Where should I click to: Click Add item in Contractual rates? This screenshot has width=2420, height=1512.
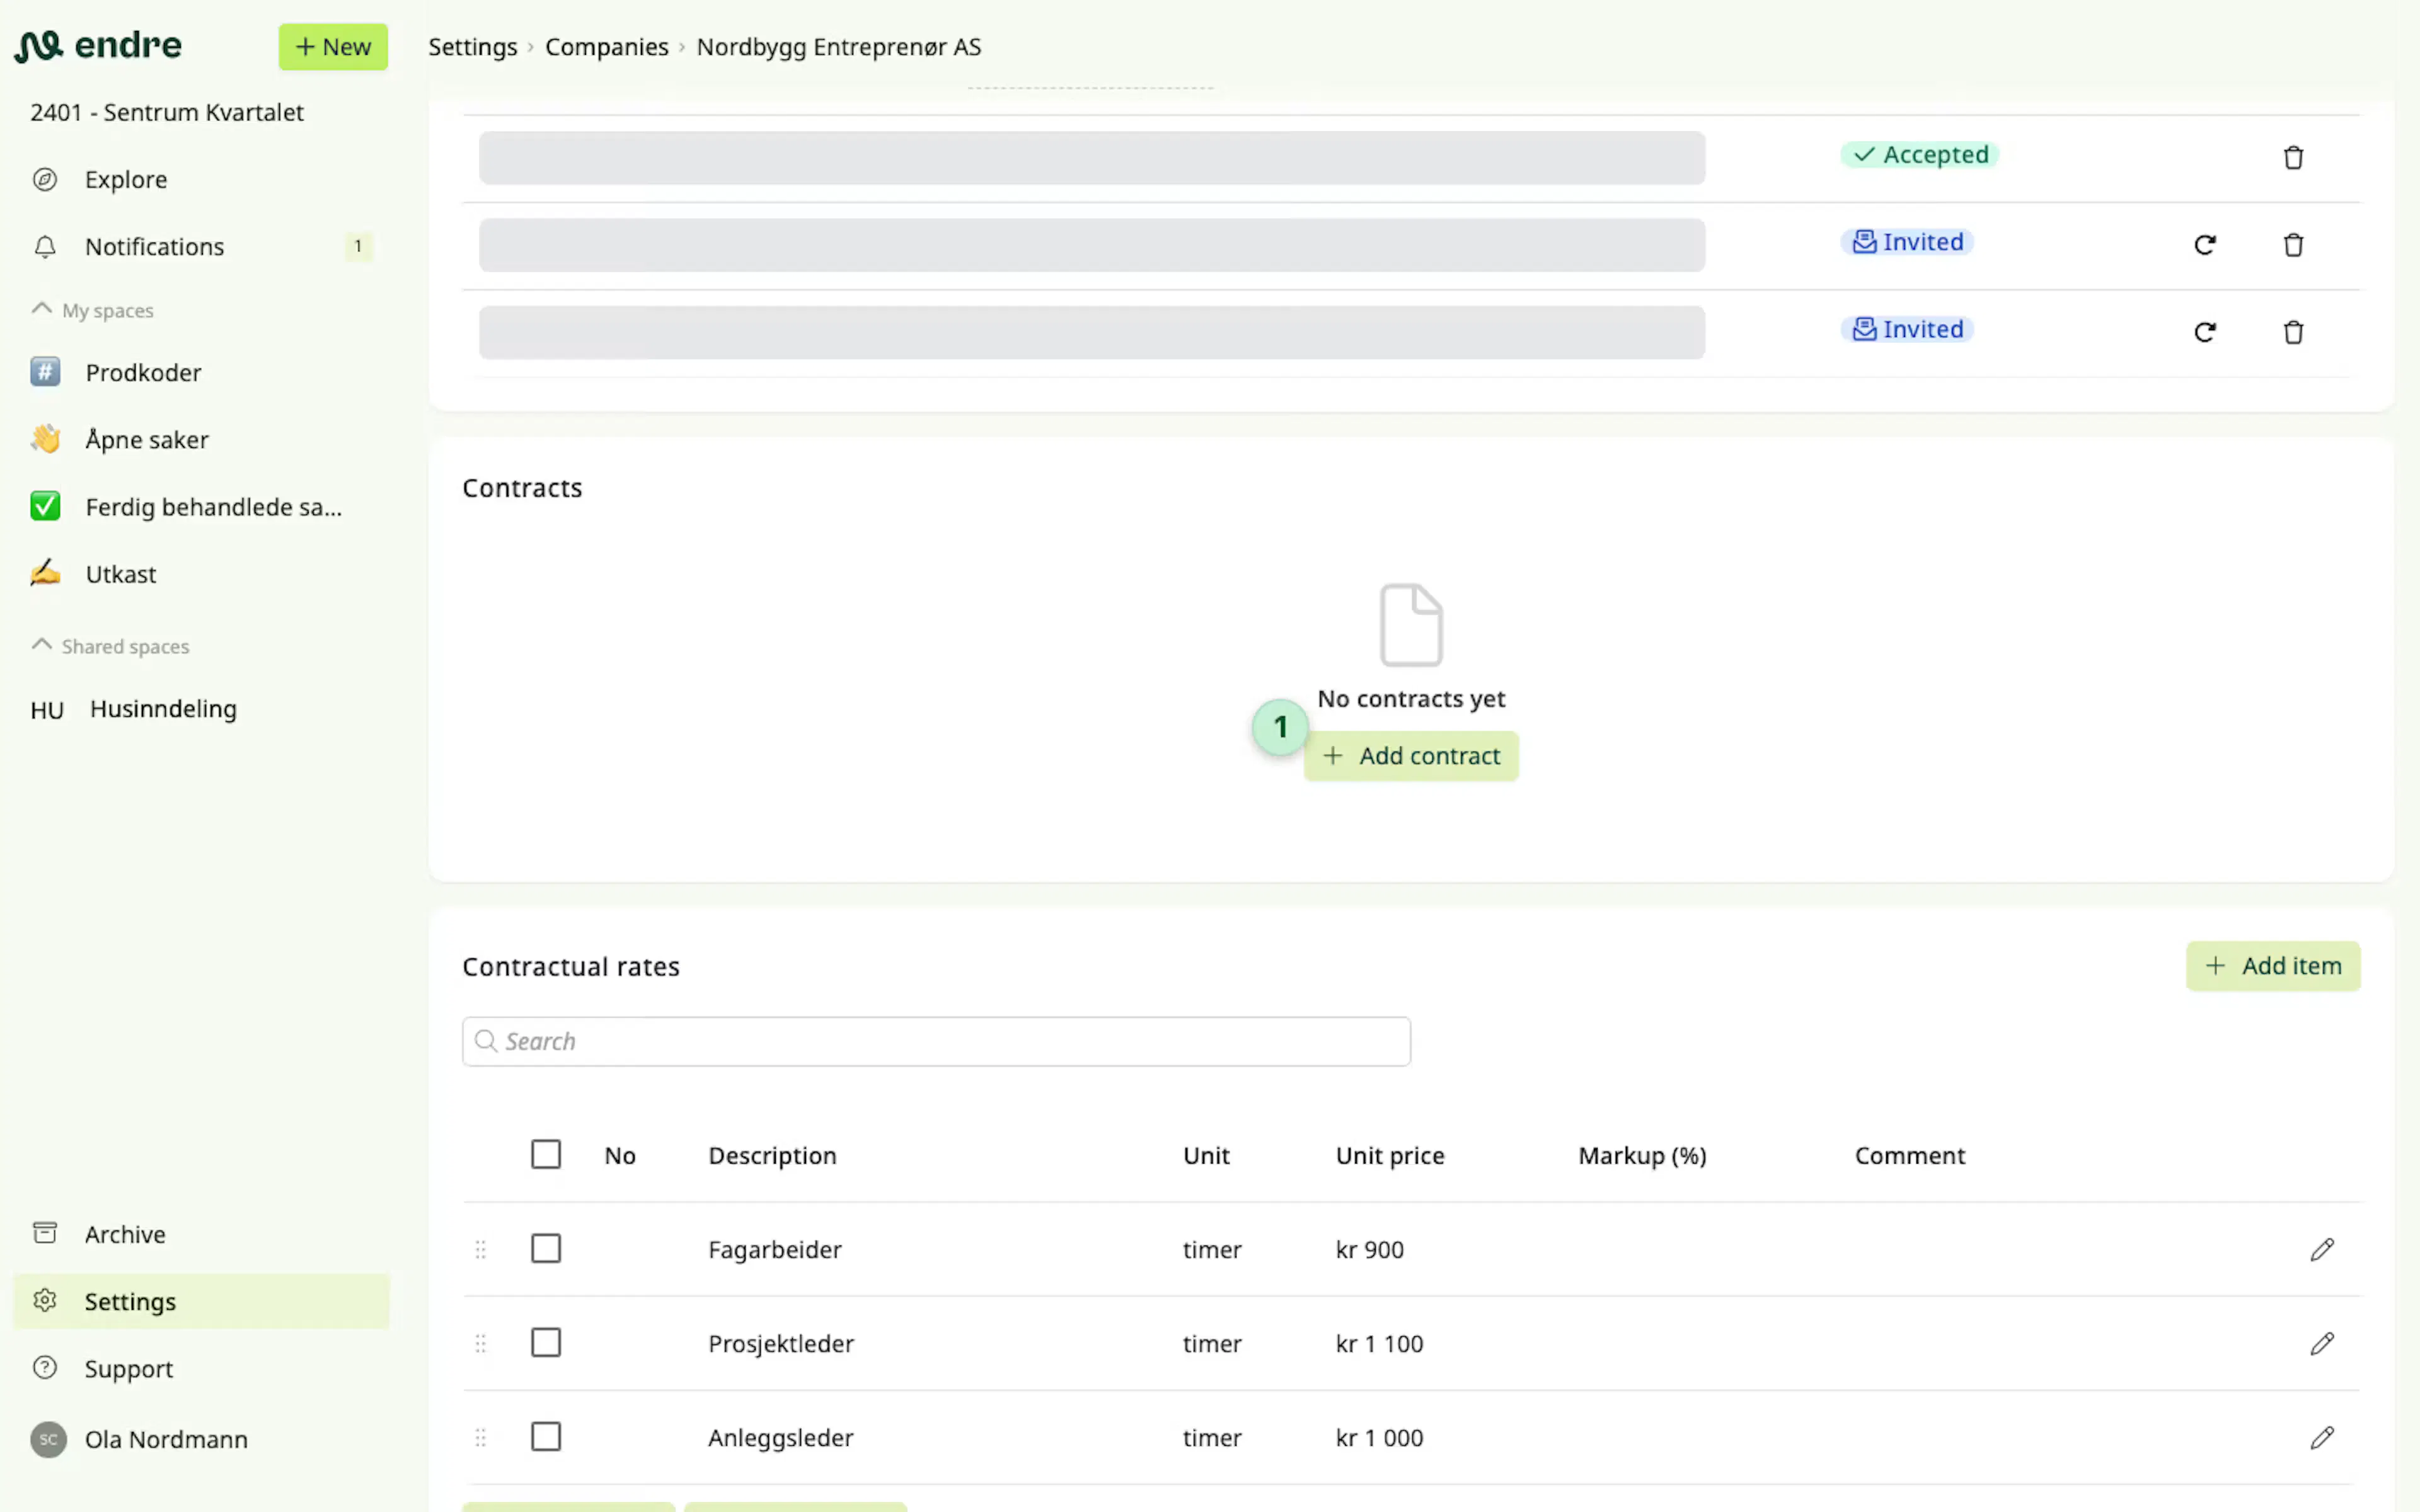[x=2273, y=966]
